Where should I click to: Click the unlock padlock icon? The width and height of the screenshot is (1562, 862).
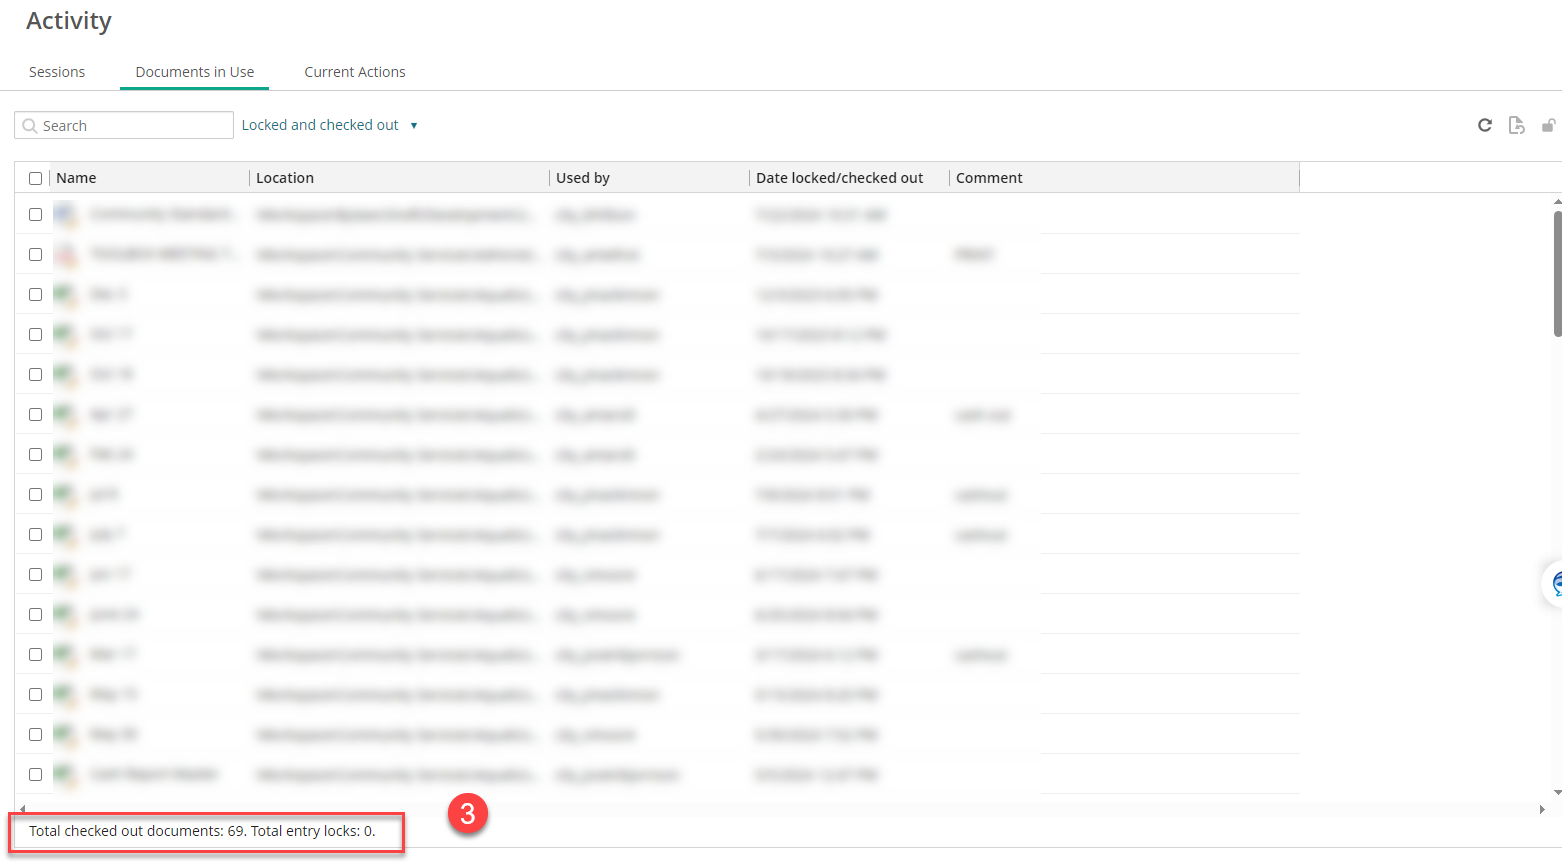click(1548, 125)
